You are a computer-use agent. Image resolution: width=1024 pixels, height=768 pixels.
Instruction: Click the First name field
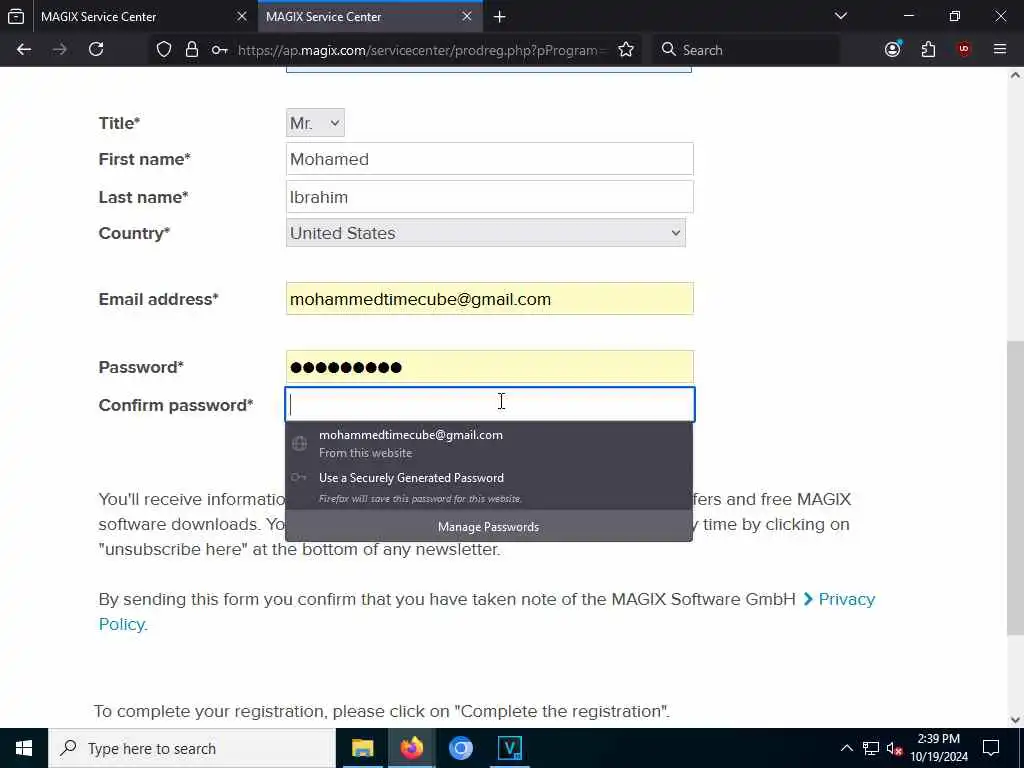490,159
